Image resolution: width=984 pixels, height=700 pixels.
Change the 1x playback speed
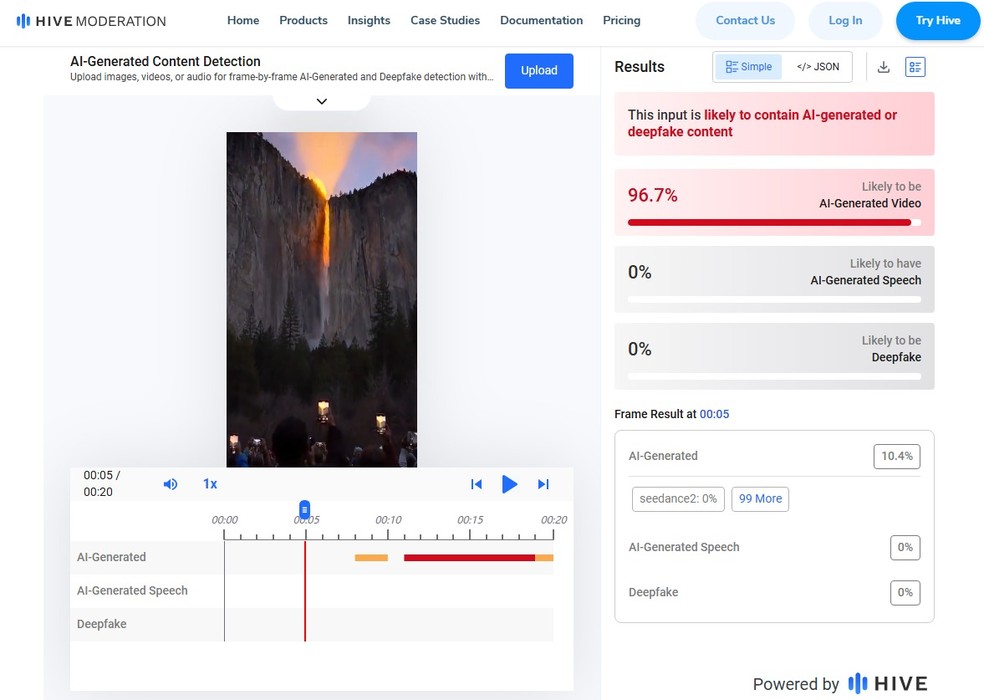click(210, 484)
